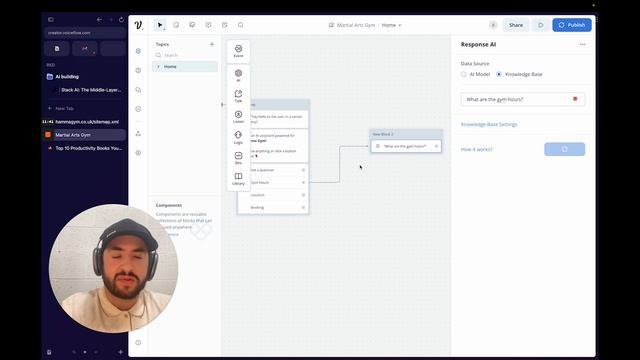This screenshot has height=360, width=640.
Task: Open the Dev step menu
Action: (x=238, y=158)
